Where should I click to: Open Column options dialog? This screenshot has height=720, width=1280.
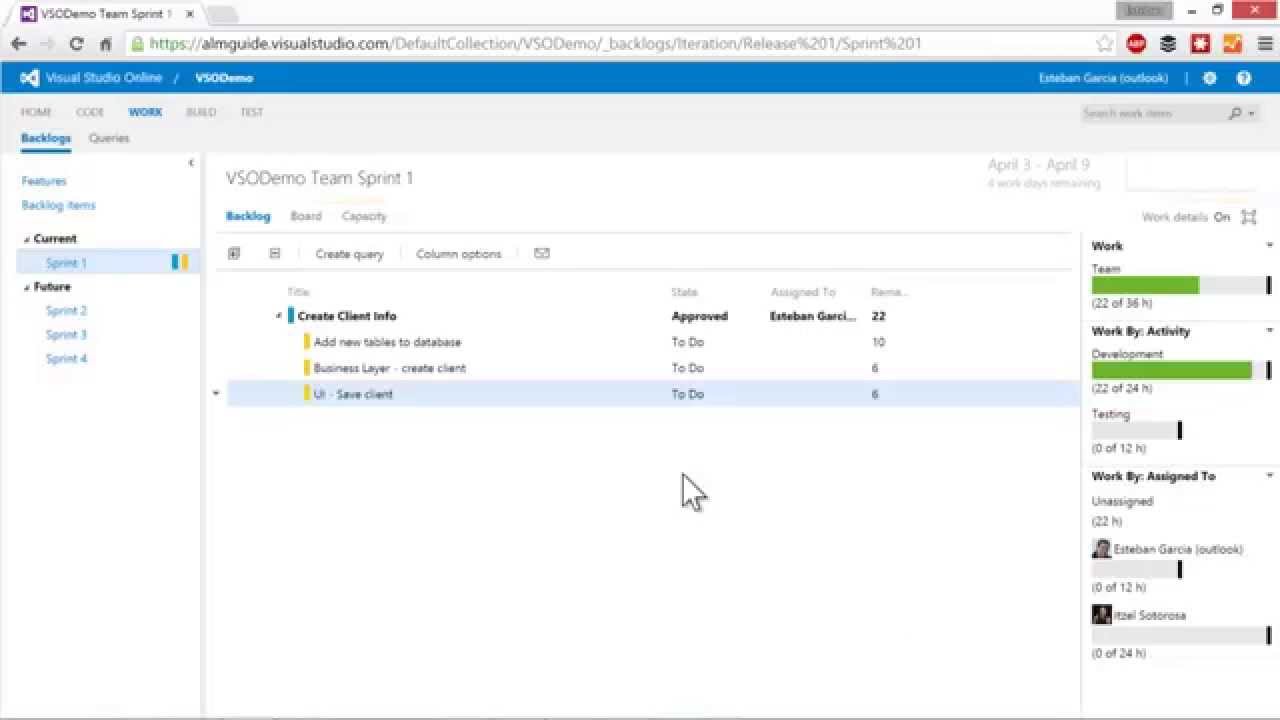[x=459, y=254]
